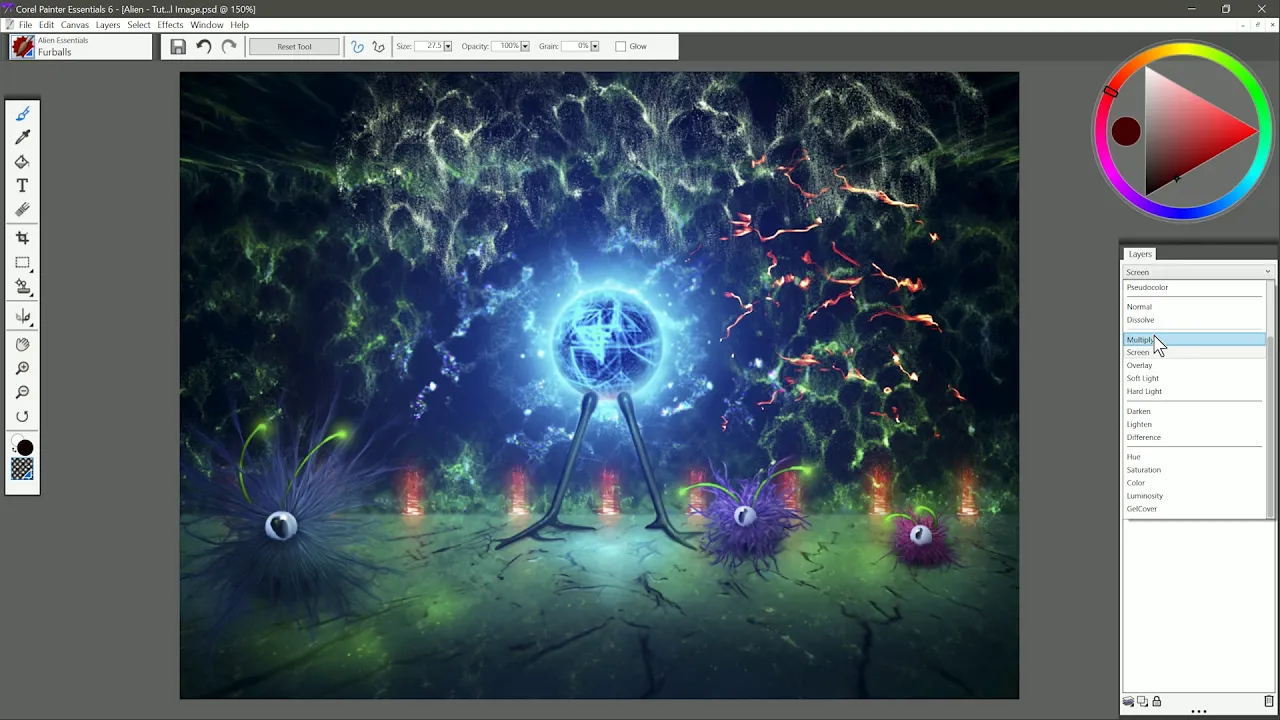Select the Dropper tool
Viewport: 1280px width, 720px height.
click(x=22, y=138)
